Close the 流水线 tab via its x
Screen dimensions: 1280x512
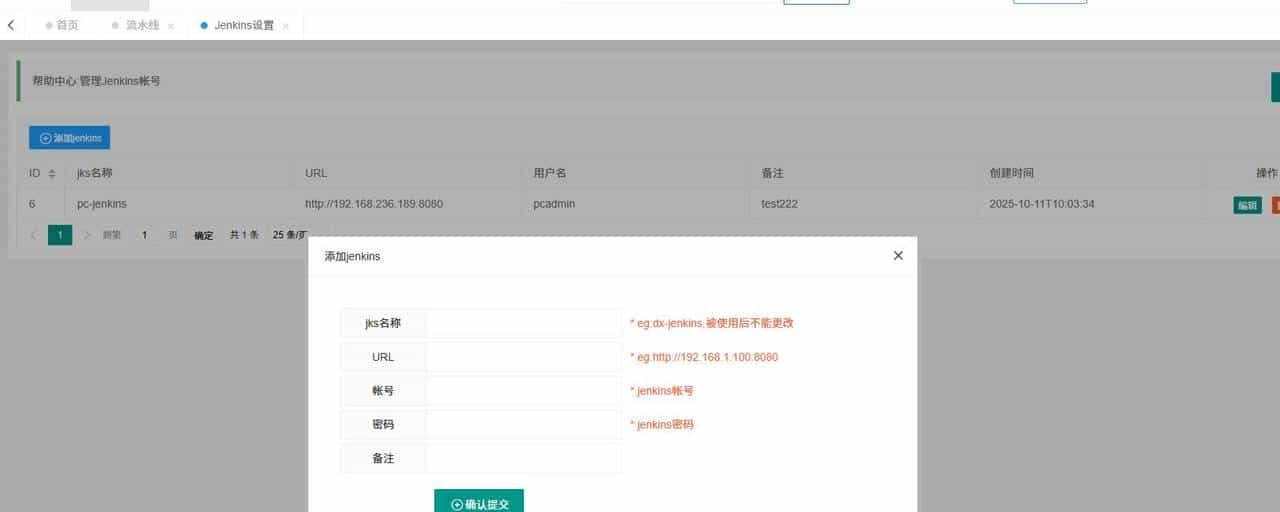pyautogui.click(x=171, y=26)
